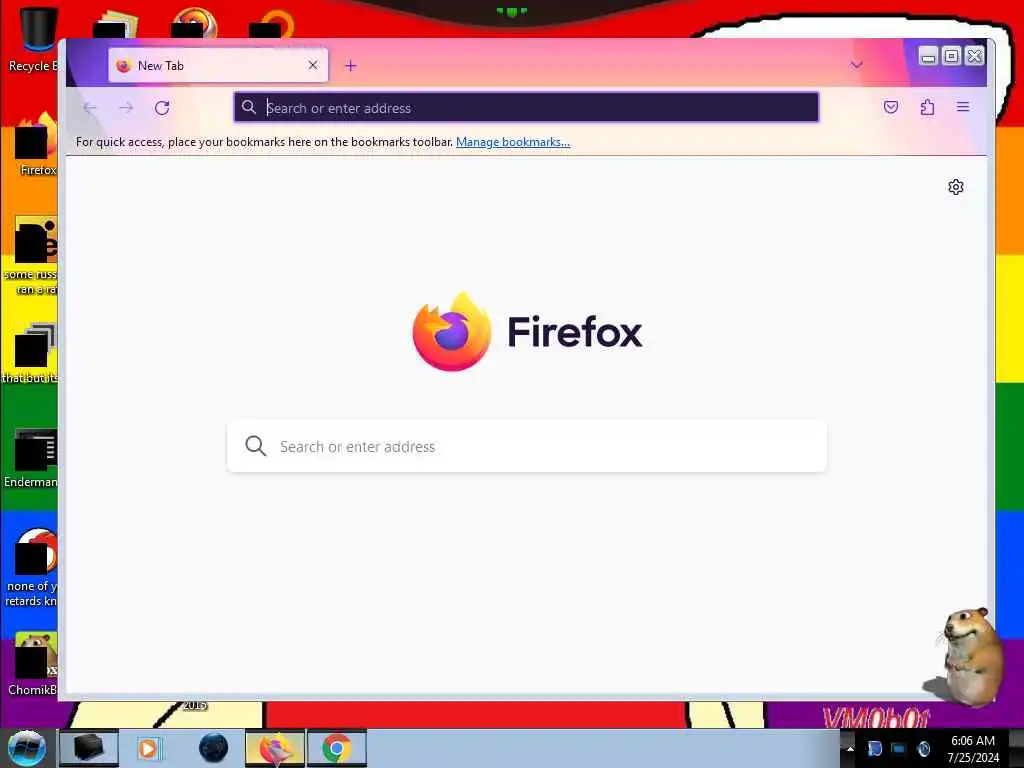The width and height of the screenshot is (1024, 768).
Task: Select the Enderman desktop icon
Action: click(31, 458)
